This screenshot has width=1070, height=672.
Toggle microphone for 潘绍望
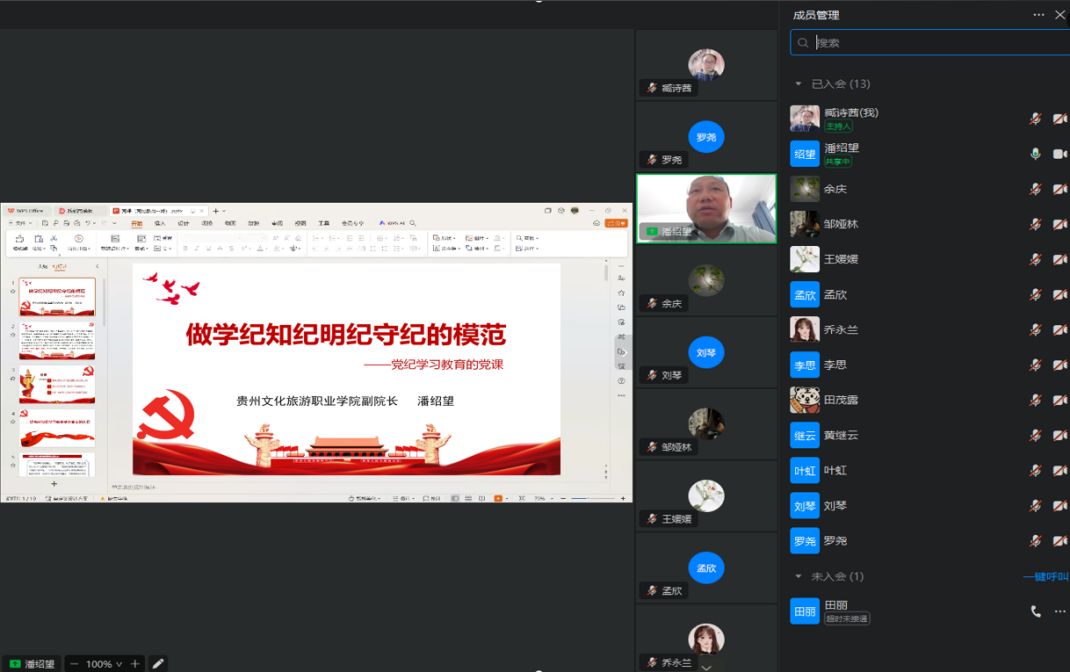point(1036,154)
